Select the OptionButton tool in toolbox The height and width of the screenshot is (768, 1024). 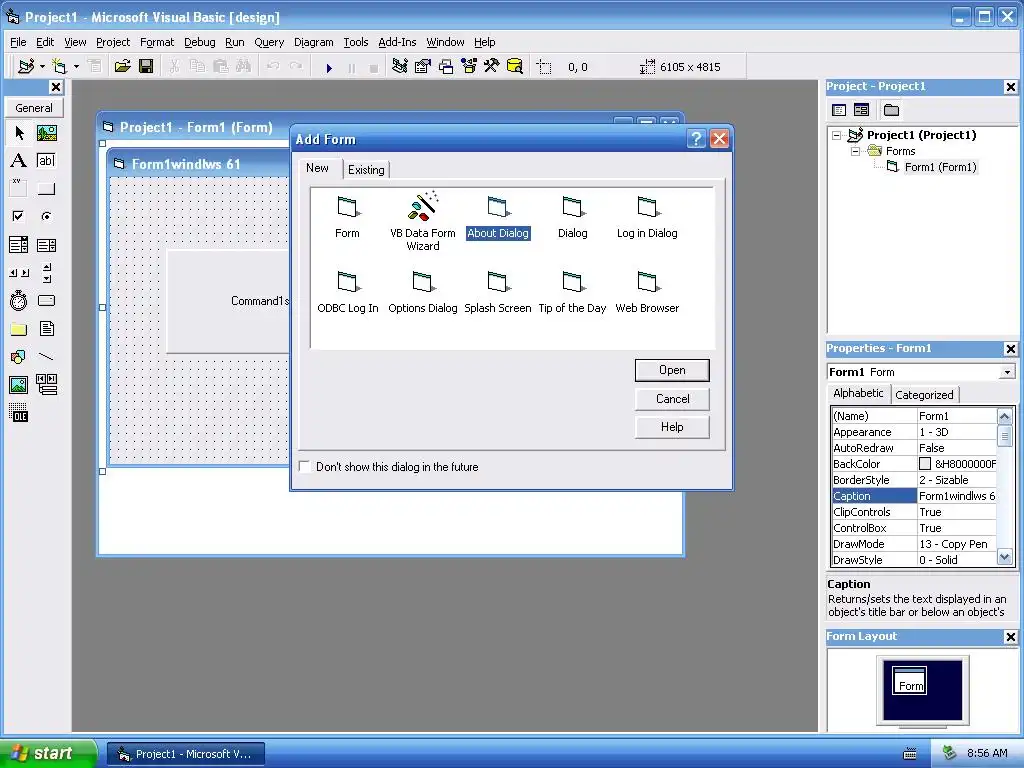[x=46, y=216]
